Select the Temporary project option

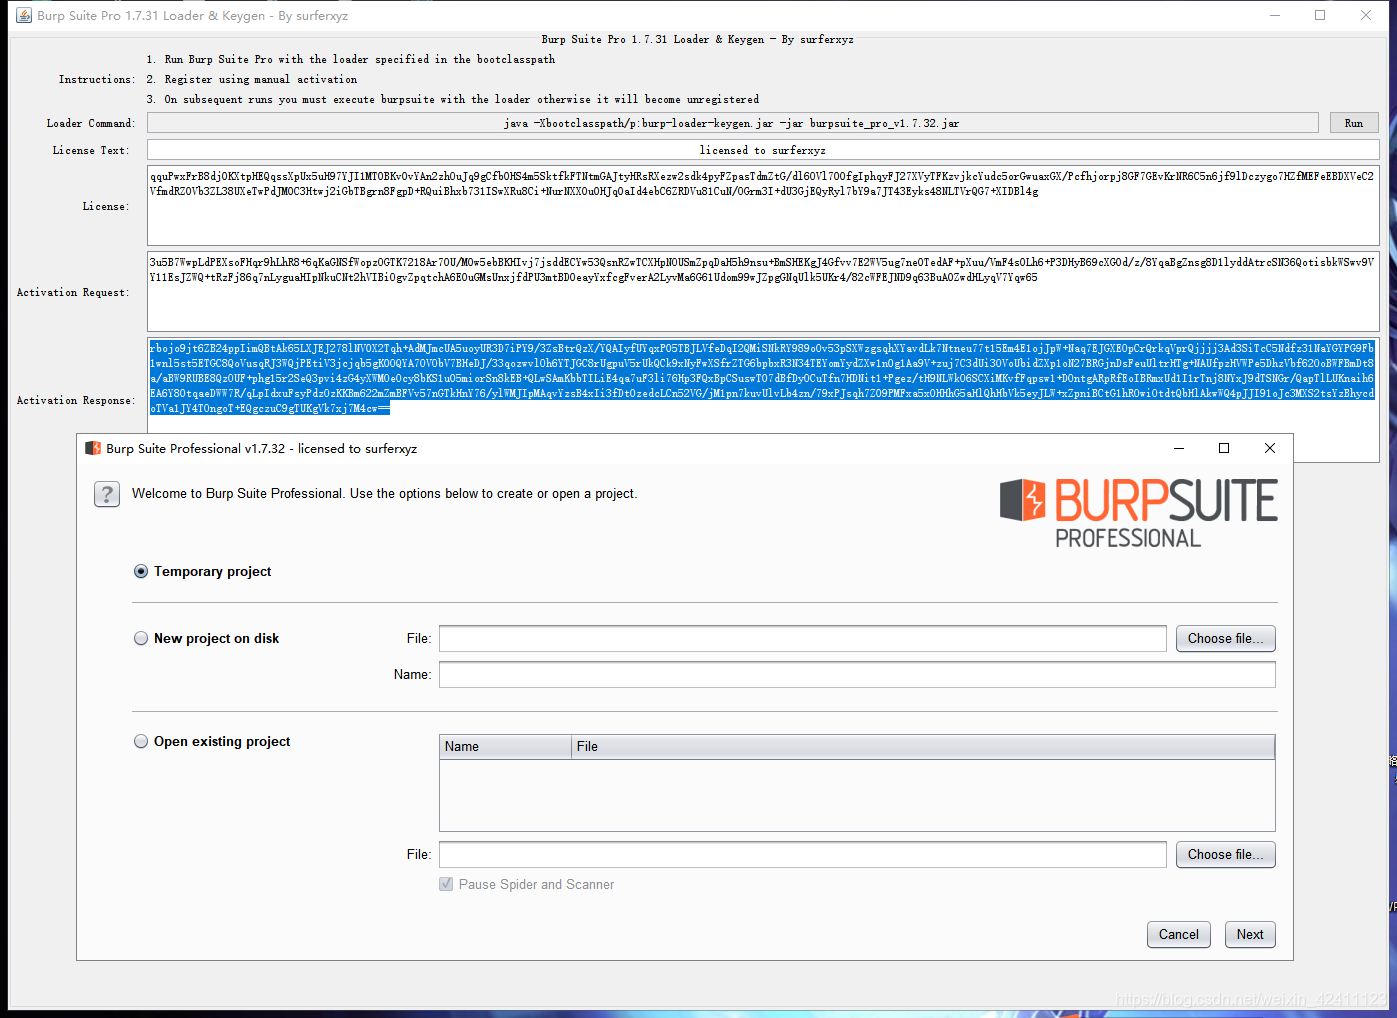click(141, 571)
